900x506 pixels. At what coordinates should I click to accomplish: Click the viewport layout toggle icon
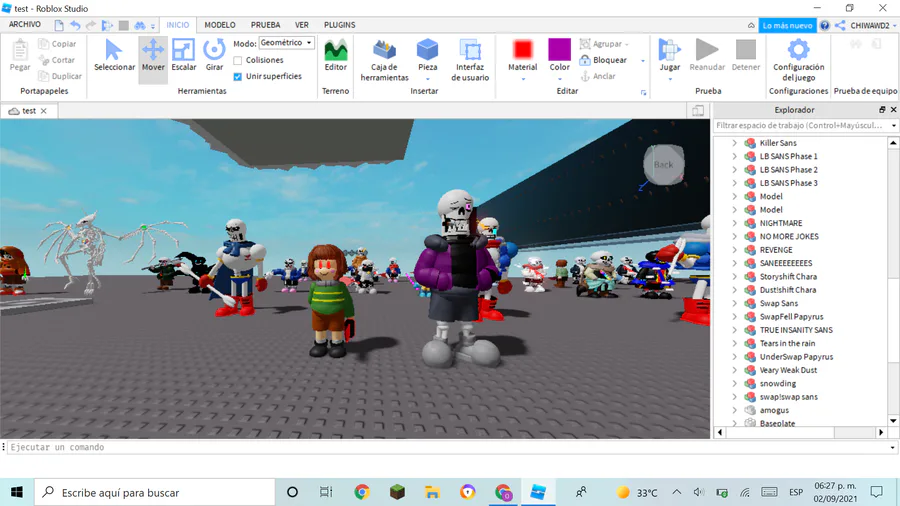698,111
